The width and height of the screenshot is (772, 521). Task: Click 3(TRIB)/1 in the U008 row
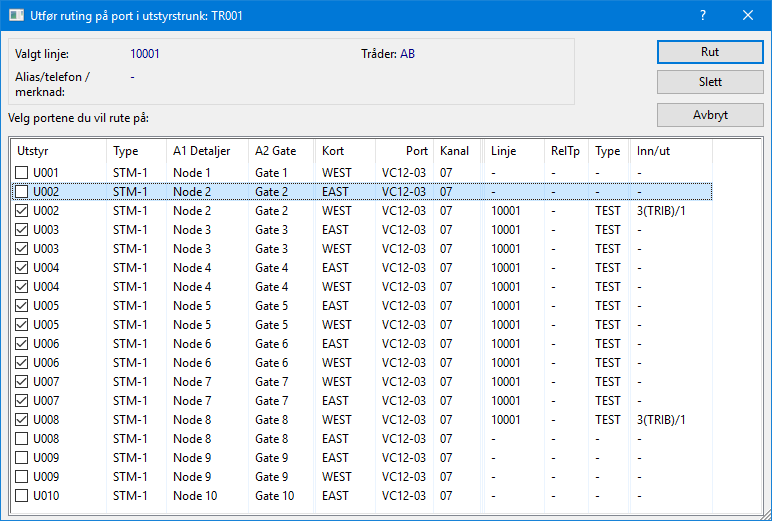coord(661,420)
